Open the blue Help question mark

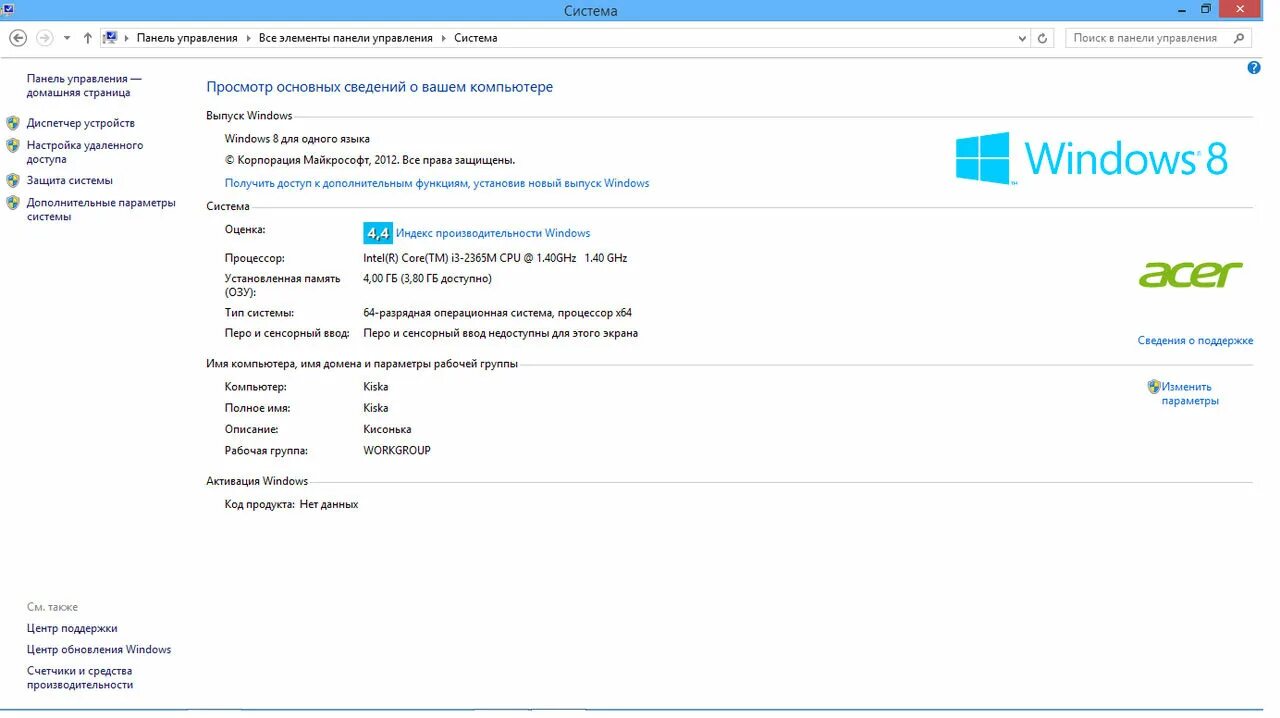coord(1254,68)
